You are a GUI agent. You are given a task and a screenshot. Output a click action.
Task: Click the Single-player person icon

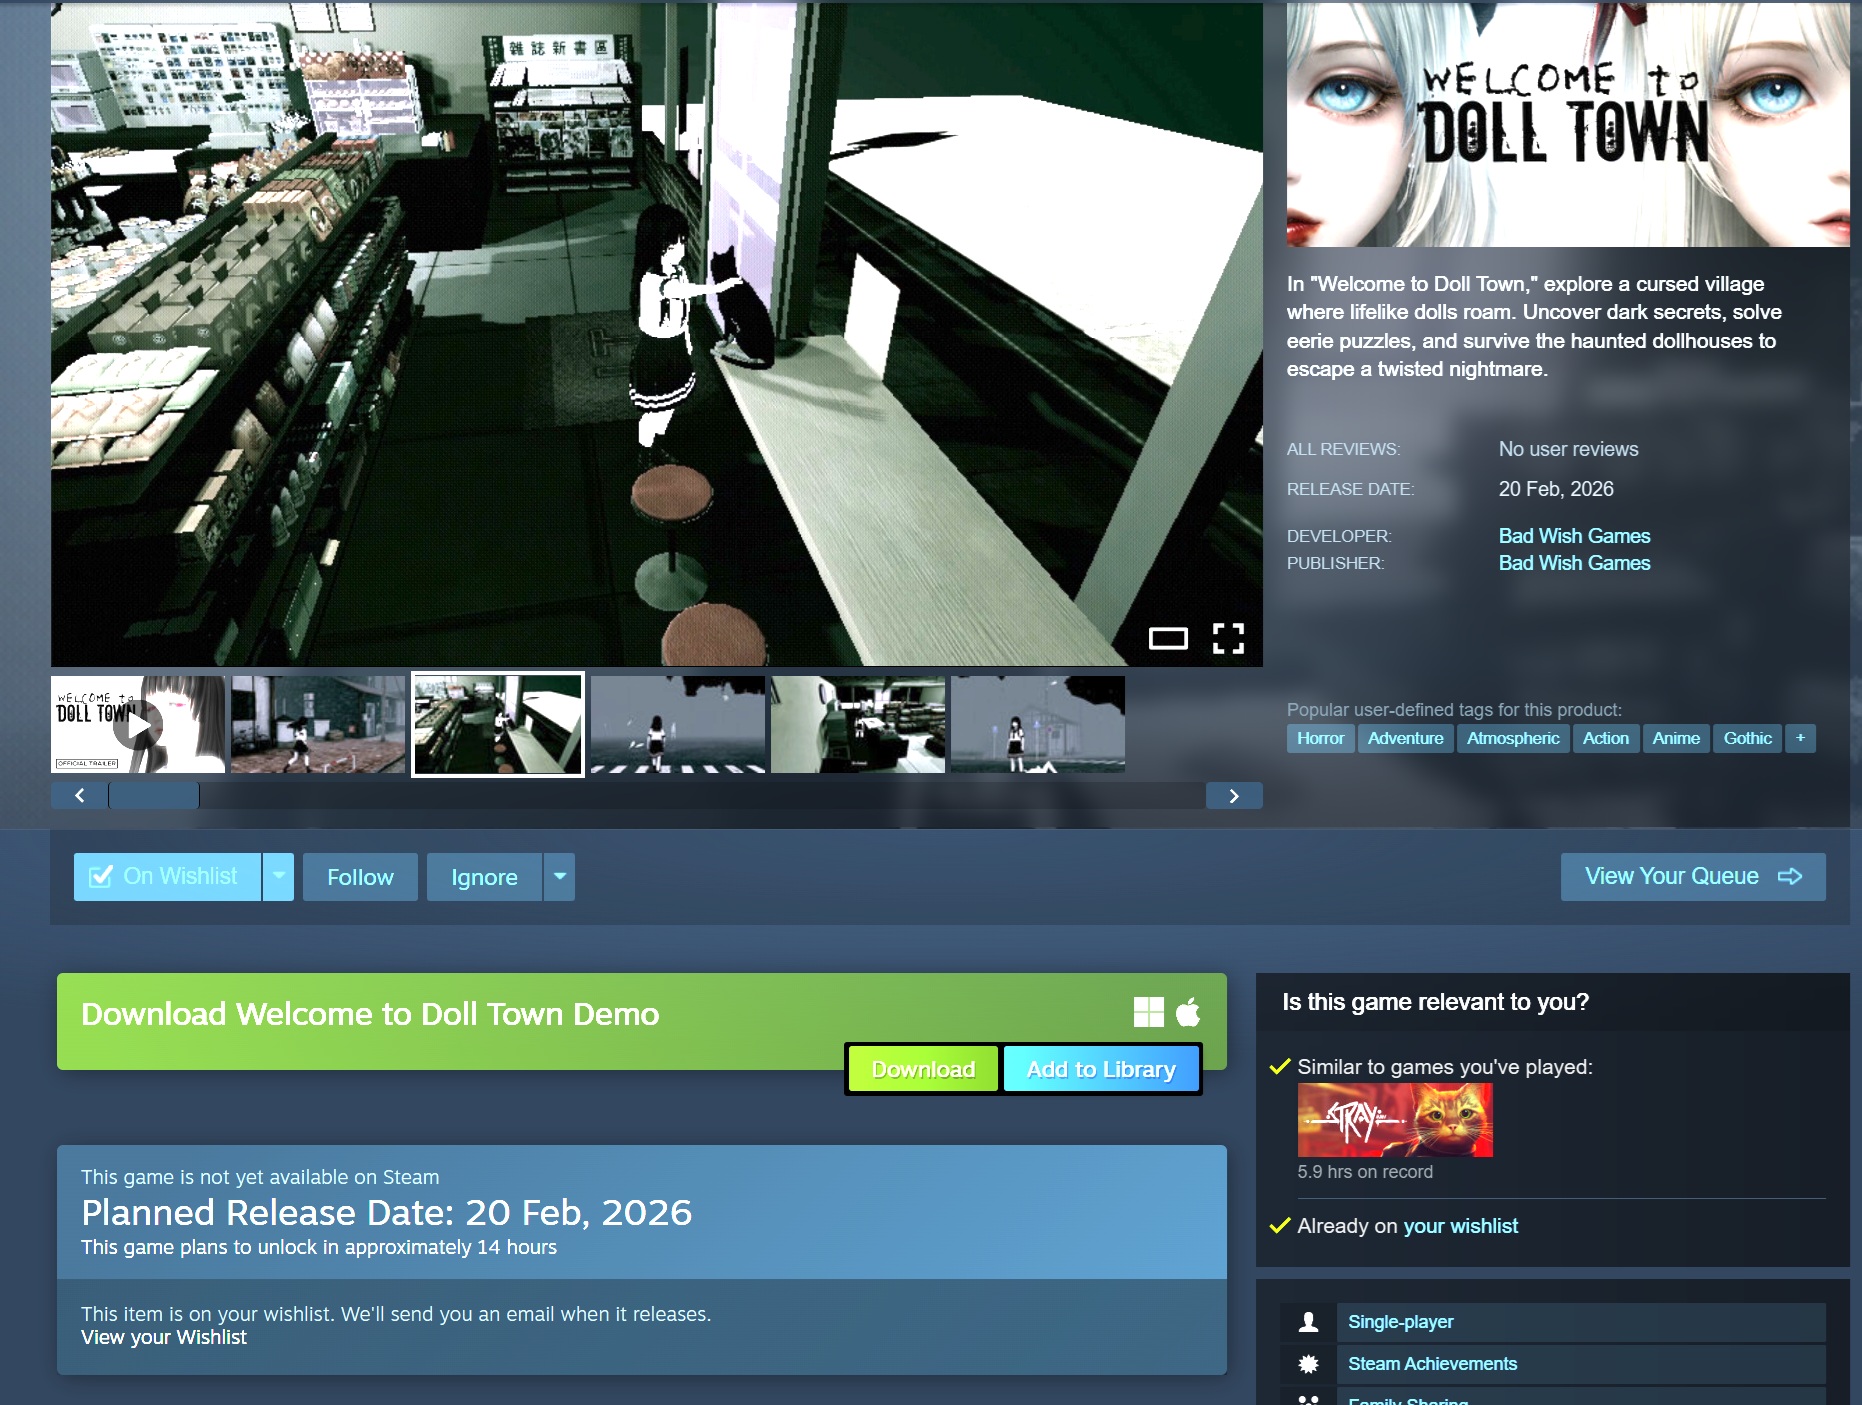point(1308,1322)
